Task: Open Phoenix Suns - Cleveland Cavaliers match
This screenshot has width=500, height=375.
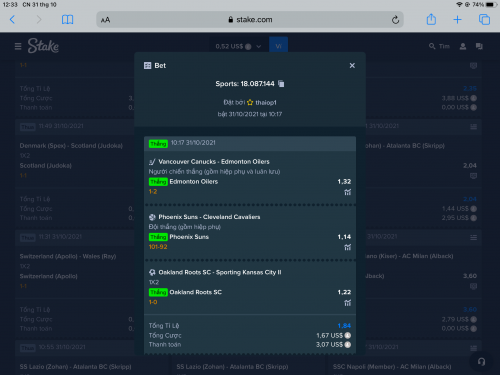Action: pyautogui.click(x=209, y=217)
